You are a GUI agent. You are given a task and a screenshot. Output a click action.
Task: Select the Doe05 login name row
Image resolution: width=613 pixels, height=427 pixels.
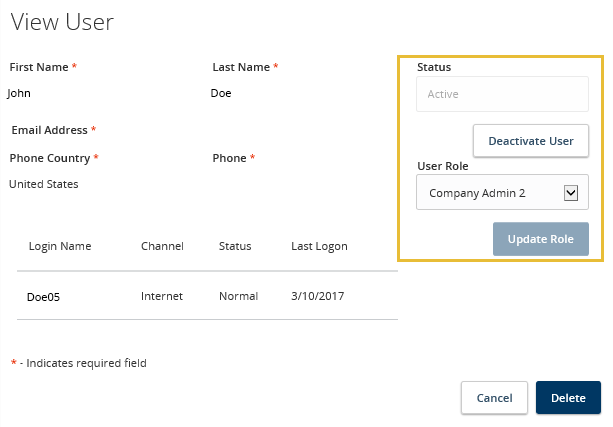point(44,297)
